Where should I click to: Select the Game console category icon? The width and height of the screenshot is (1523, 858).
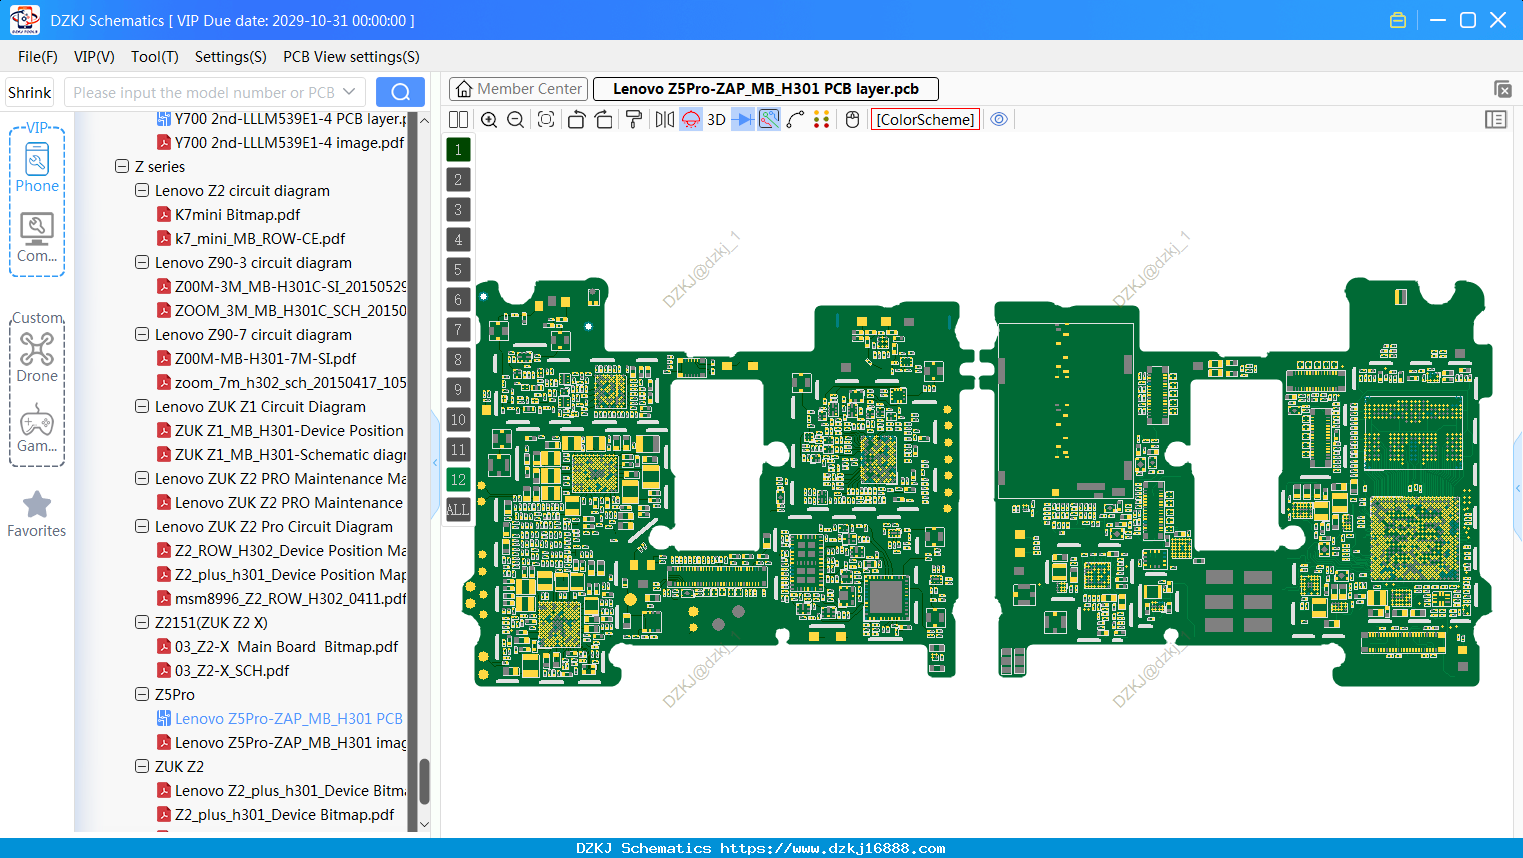[x=37, y=428]
